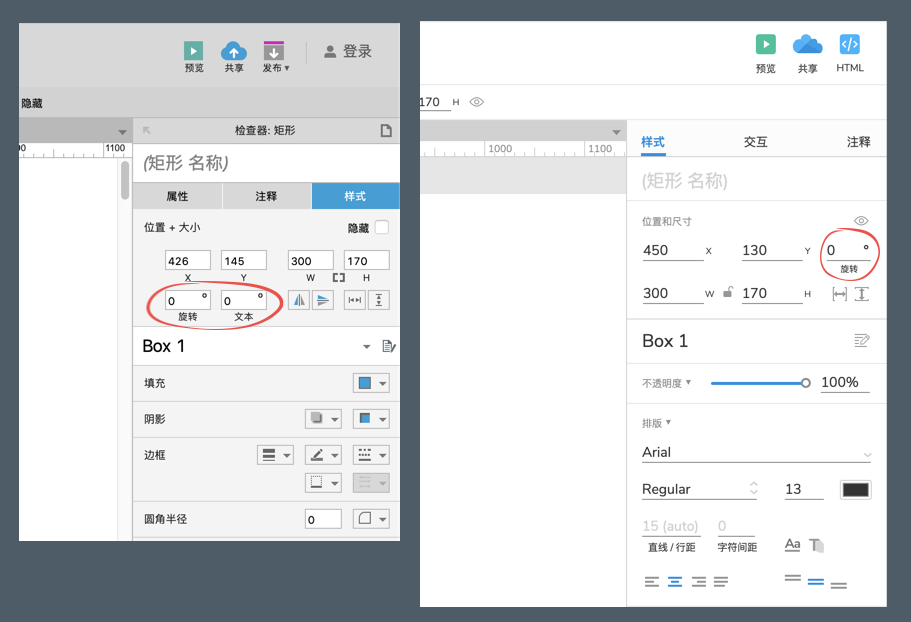
Task: Click the aspect ratio lock icon
Action: [729, 293]
